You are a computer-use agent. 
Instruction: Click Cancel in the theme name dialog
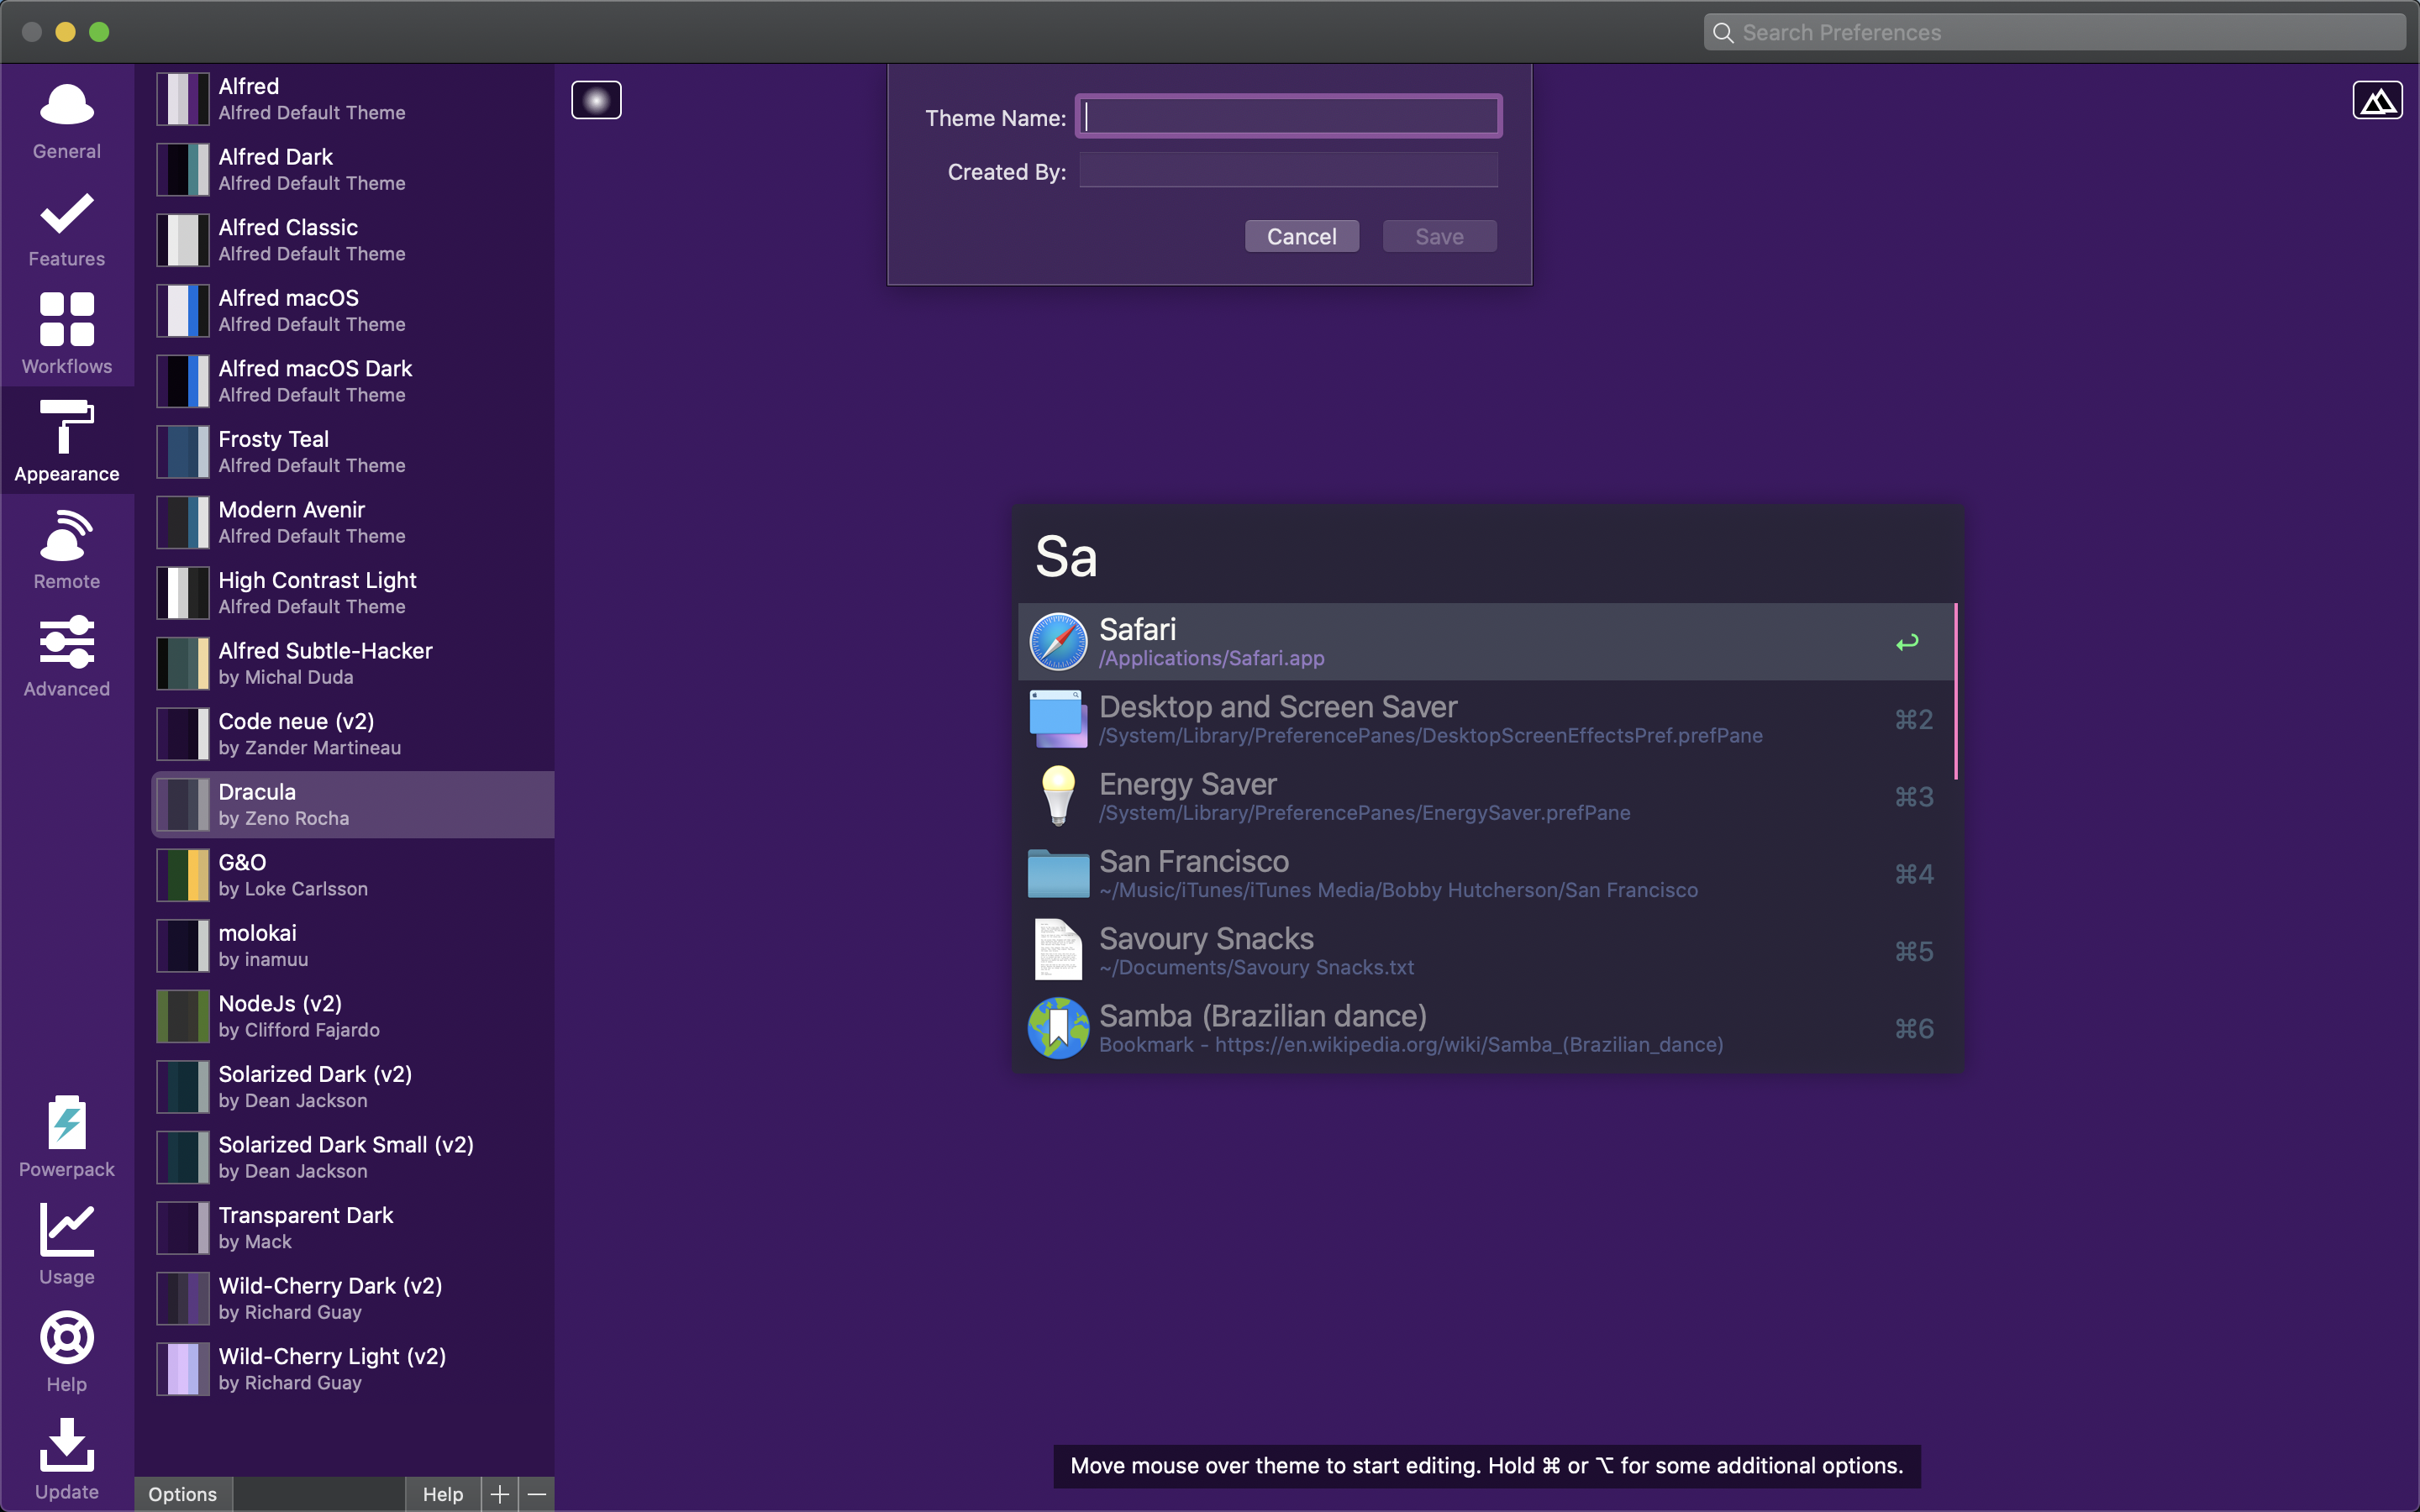(1301, 236)
